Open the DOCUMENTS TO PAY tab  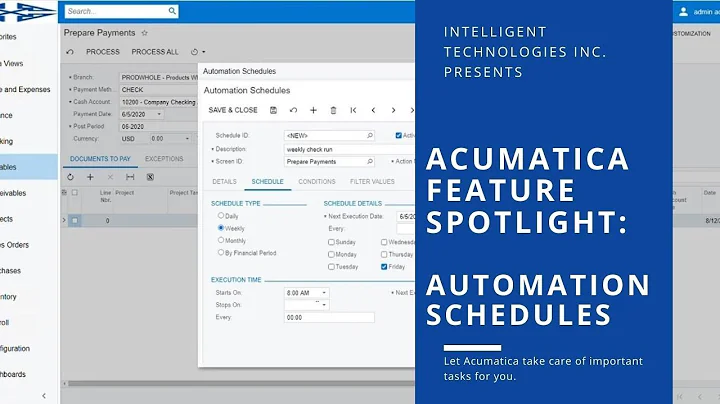(100, 159)
